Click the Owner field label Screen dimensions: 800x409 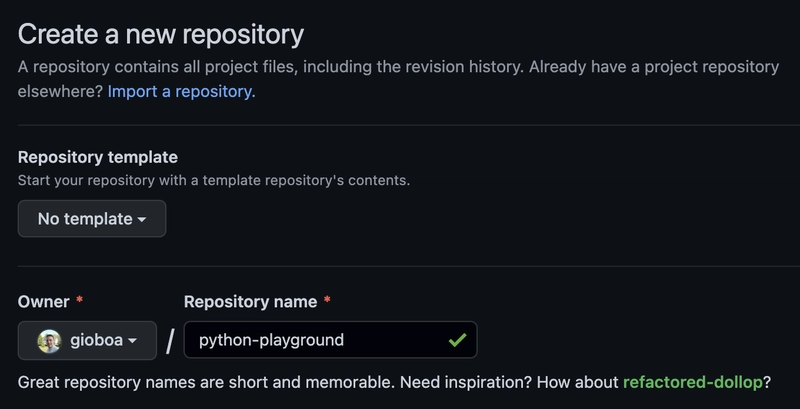point(44,302)
